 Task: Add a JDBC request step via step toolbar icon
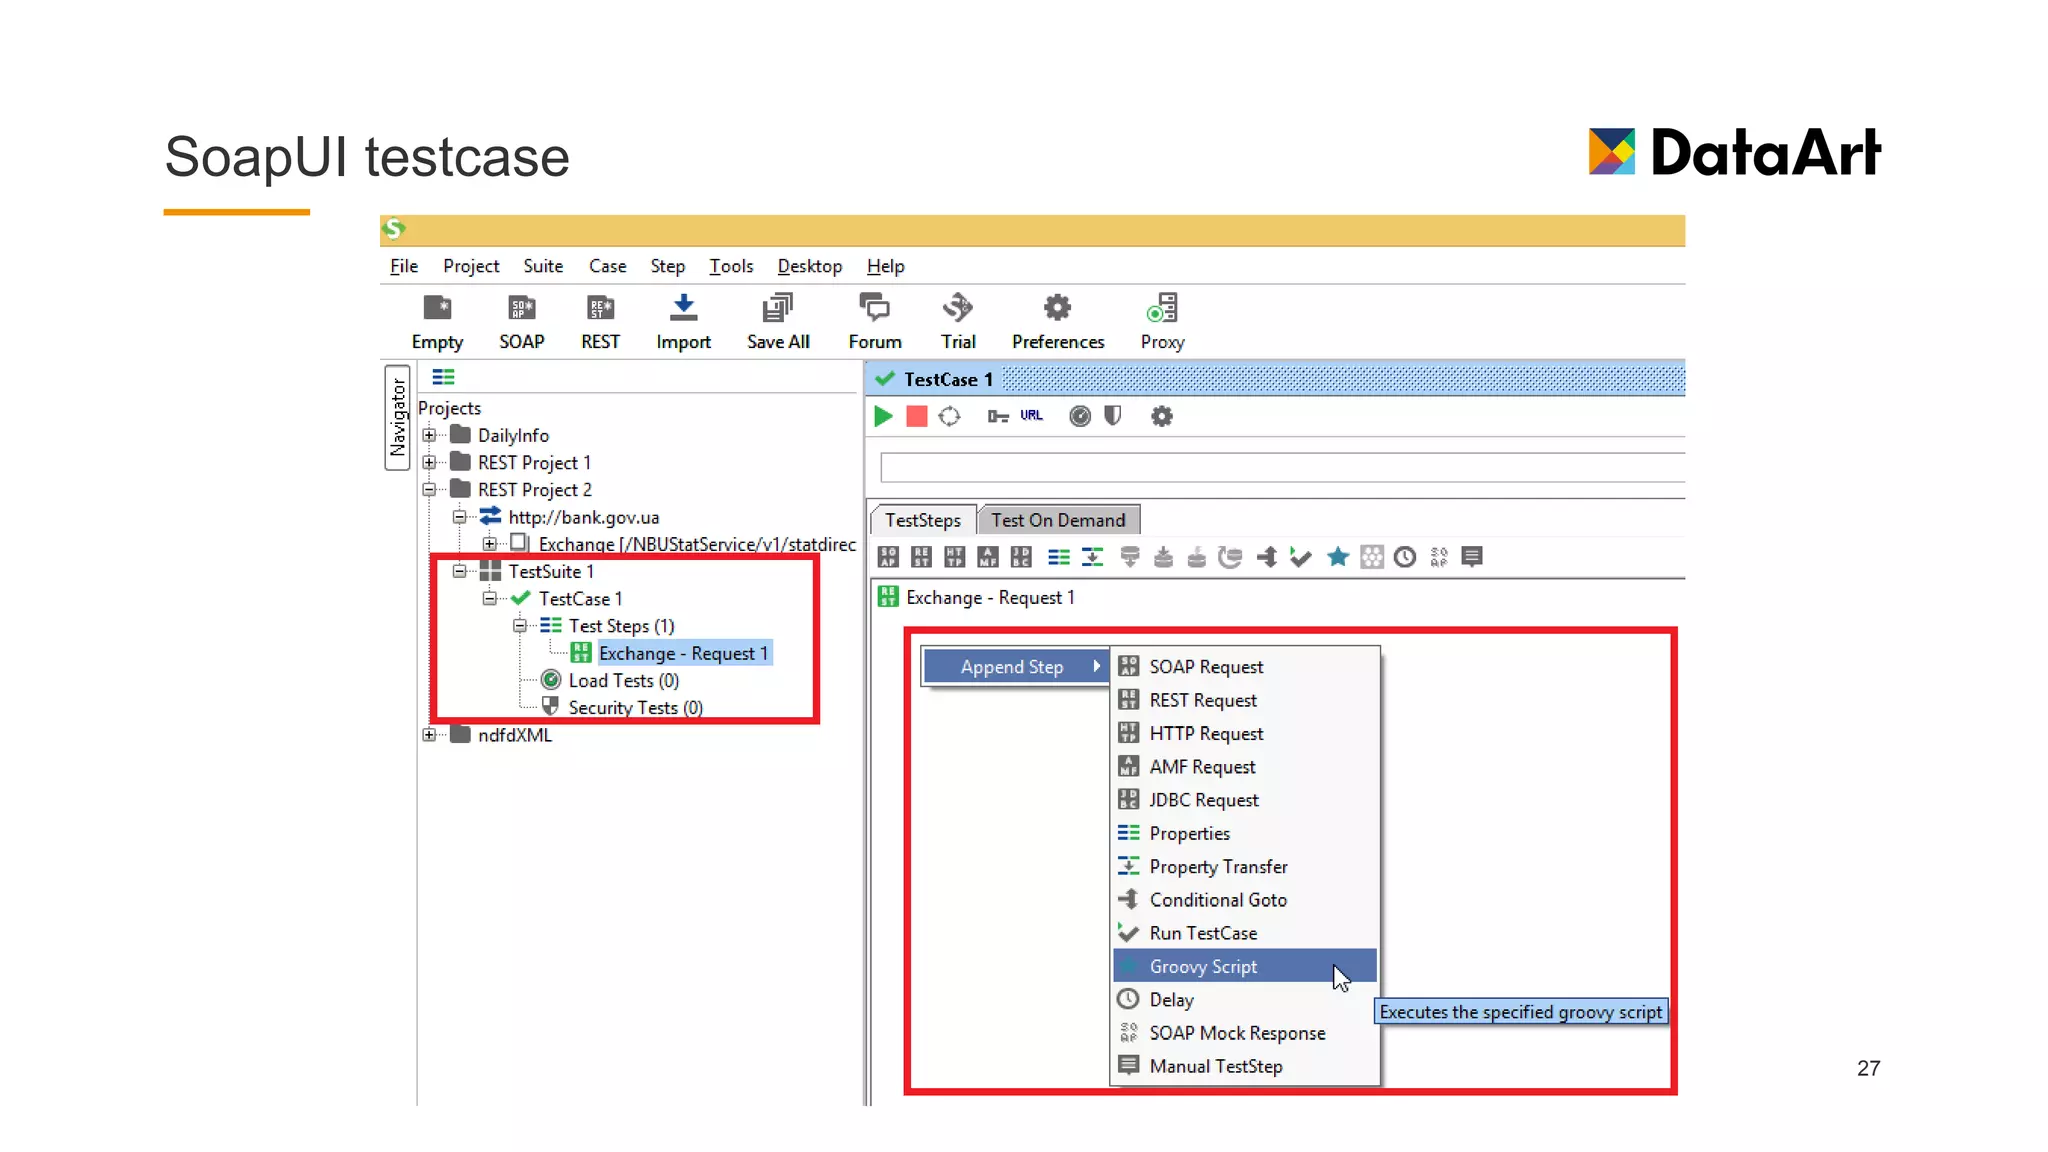(1021, 557)
